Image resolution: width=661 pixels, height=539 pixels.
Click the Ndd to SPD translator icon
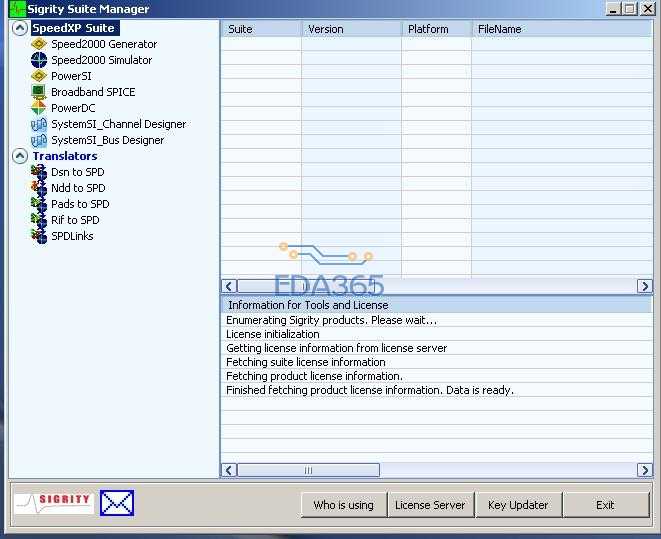(39, 188)
